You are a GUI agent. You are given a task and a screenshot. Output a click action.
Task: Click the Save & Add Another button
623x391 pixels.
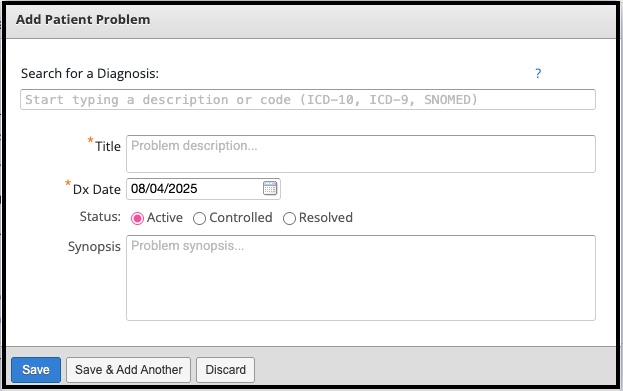click(129, 370)
